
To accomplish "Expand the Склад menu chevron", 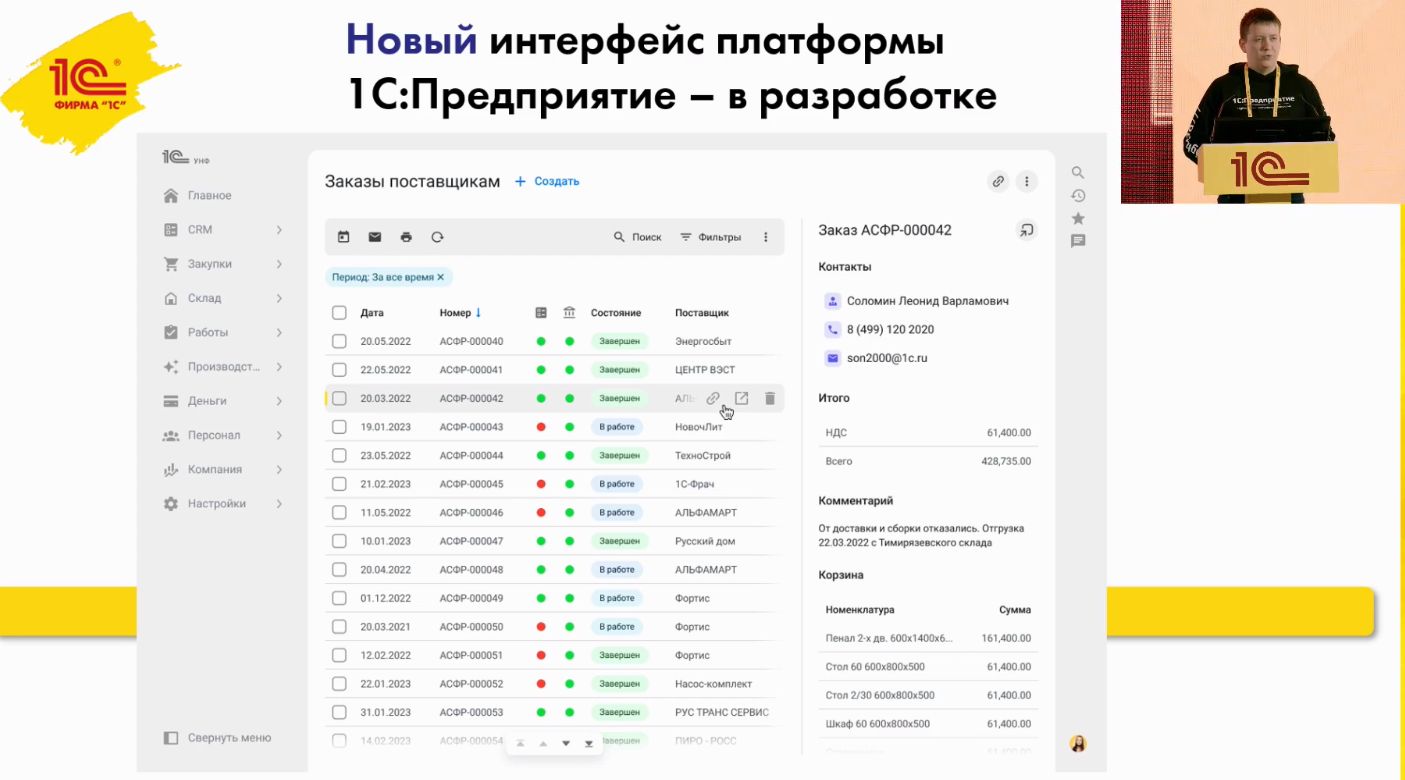I will 279,298.
